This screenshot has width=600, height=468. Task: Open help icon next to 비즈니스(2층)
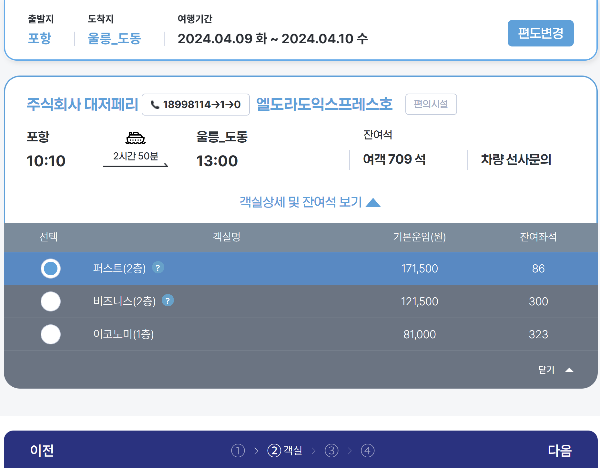168,300
